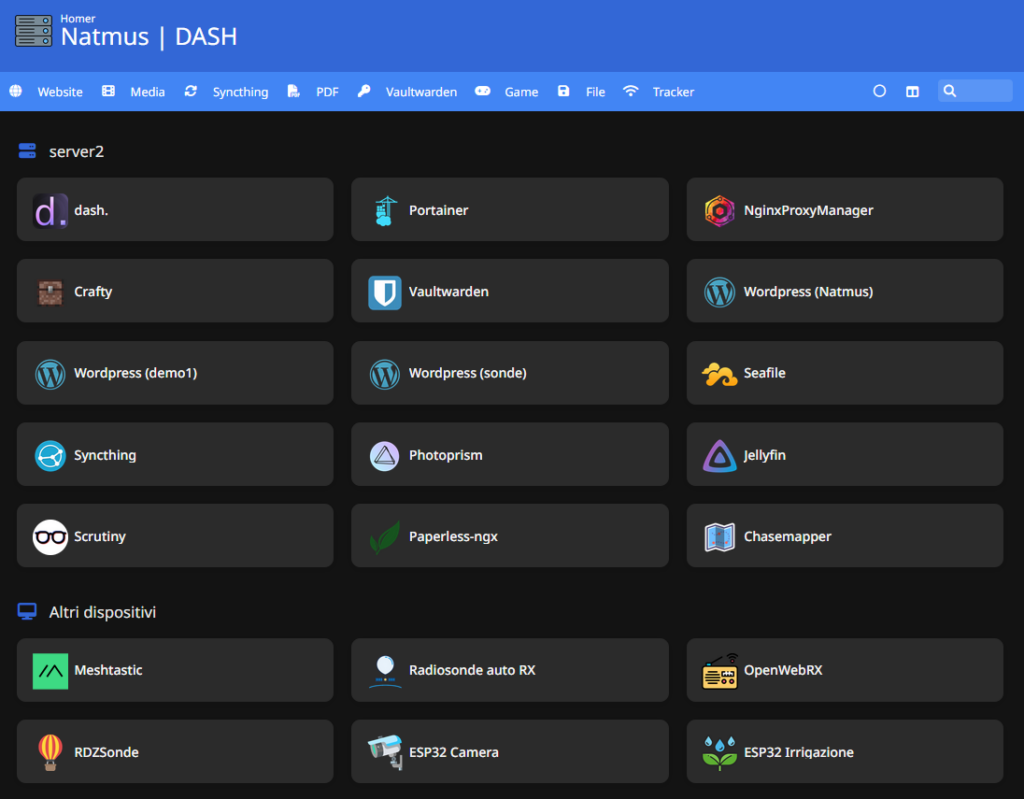Click the PDF file icon in navbar
1024x799 pixels.
coord(293,91)
